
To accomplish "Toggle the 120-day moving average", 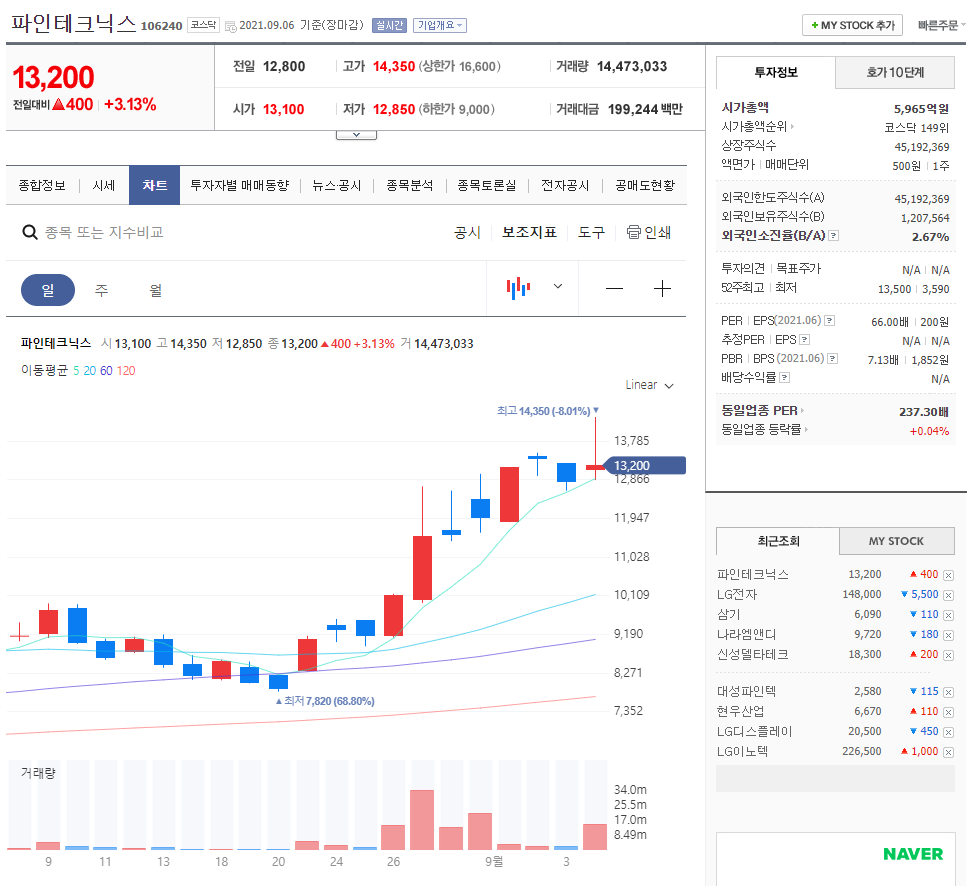I will tap(126, 371).
